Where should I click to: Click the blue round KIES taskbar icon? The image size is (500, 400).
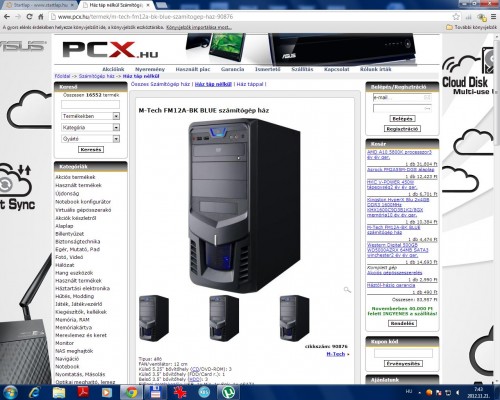[204, 392]
